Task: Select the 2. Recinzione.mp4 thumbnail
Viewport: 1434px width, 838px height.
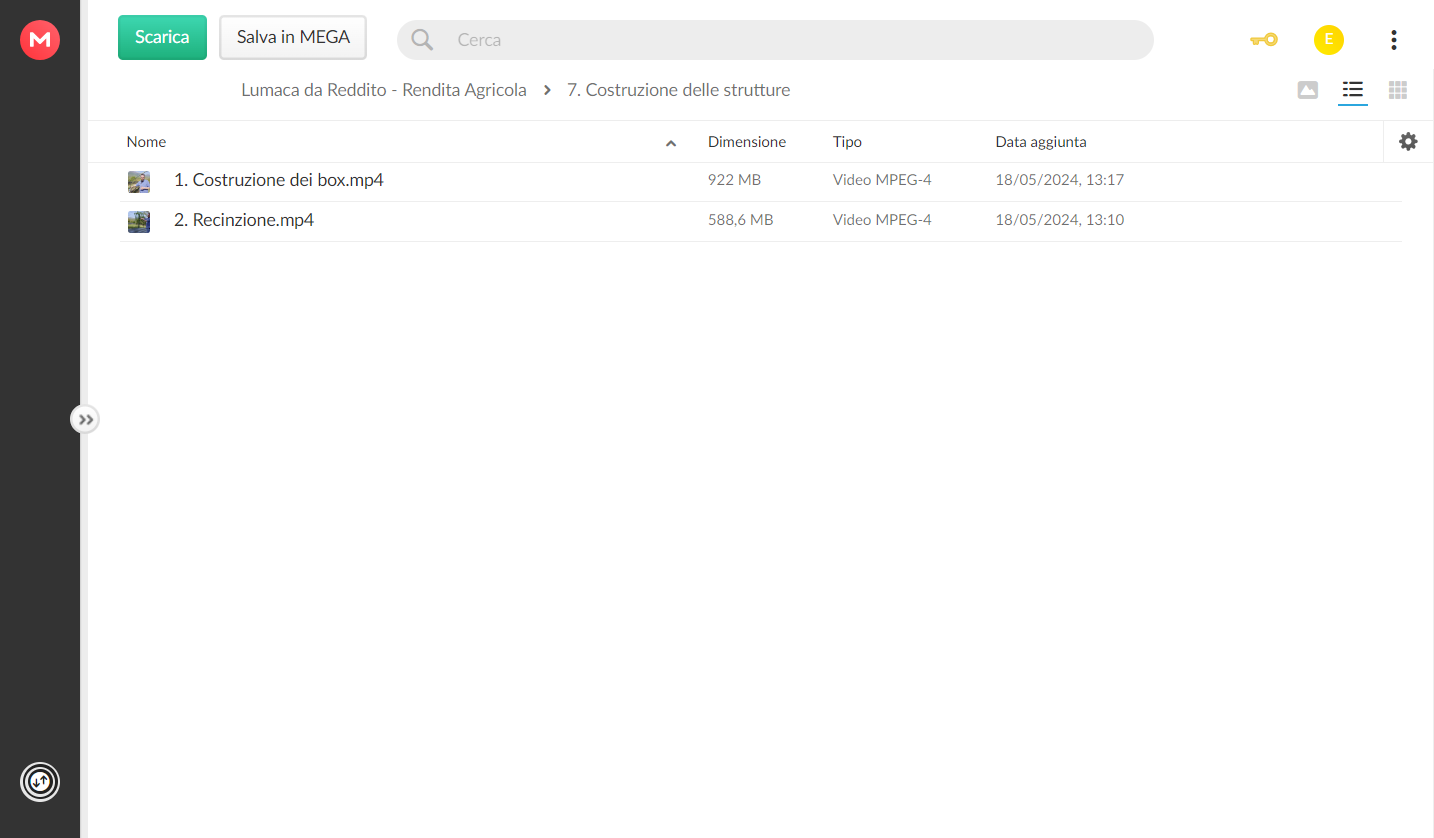Action: [x=139, y=221]
